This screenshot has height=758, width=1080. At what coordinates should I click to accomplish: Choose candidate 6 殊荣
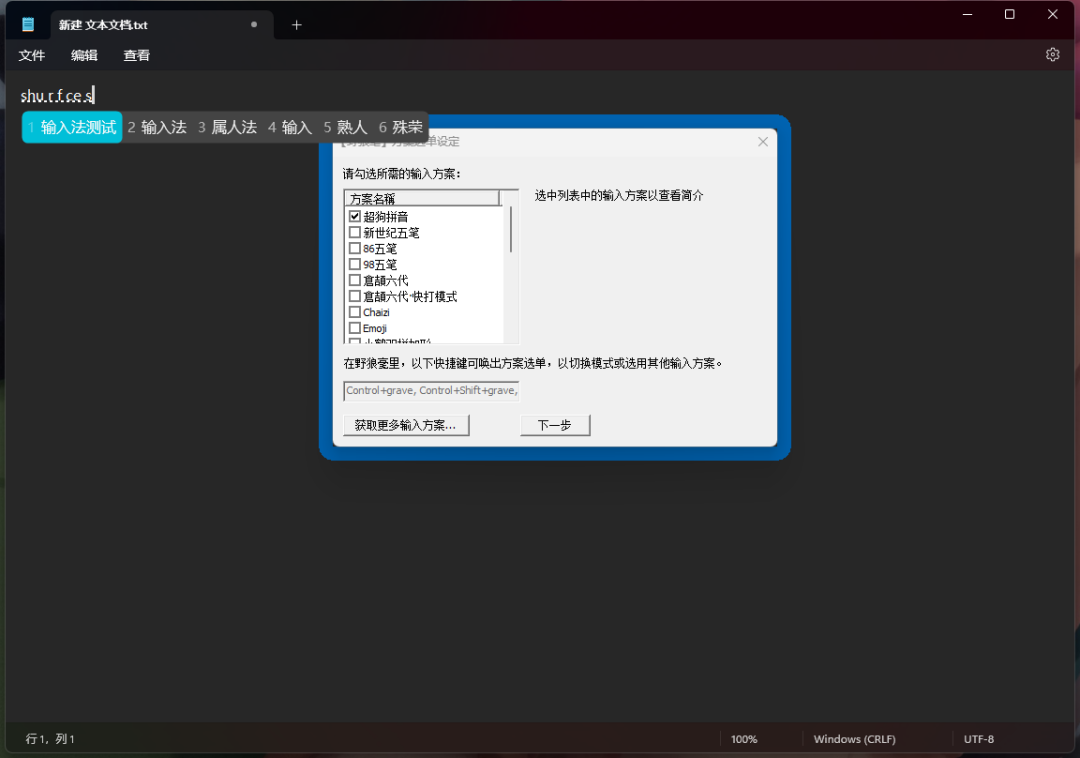(401, 127)
